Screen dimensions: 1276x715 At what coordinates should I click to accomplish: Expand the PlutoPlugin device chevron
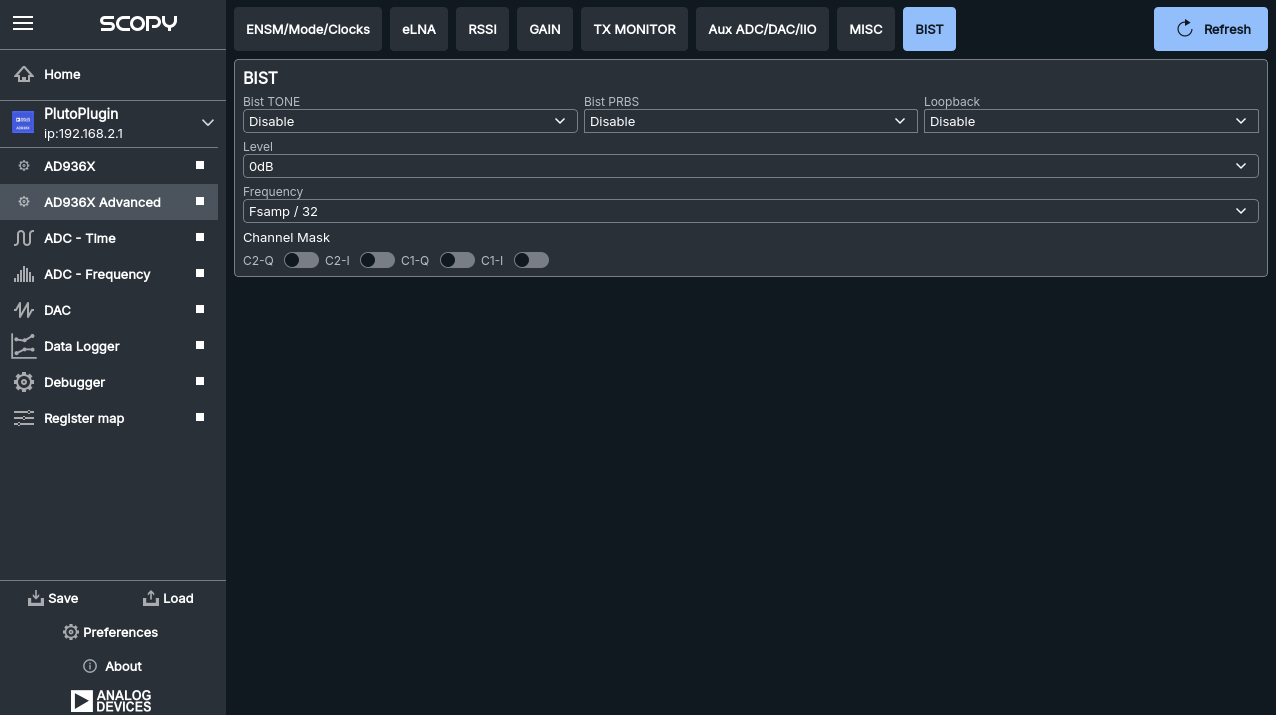(208, 123)
